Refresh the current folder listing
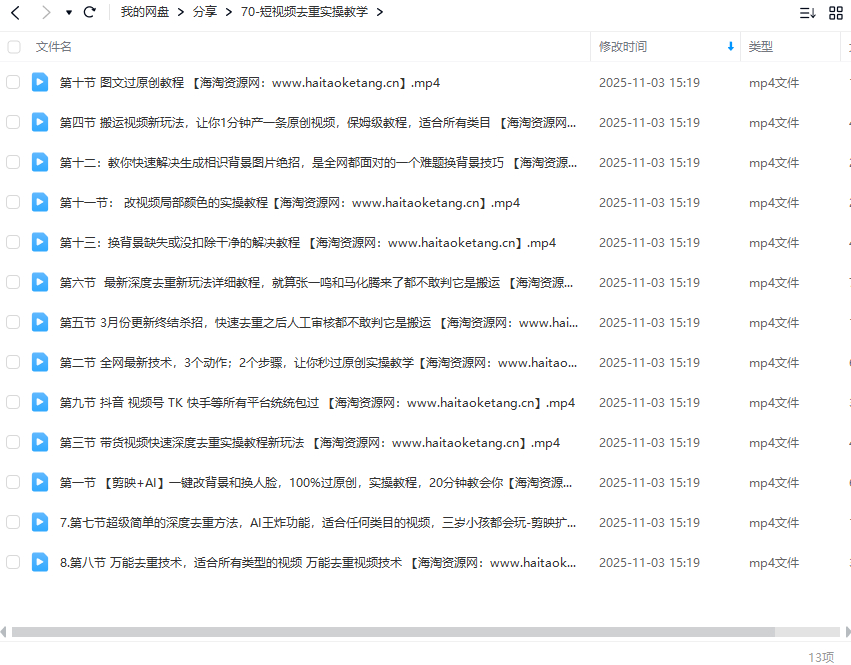 coord(90,12)
